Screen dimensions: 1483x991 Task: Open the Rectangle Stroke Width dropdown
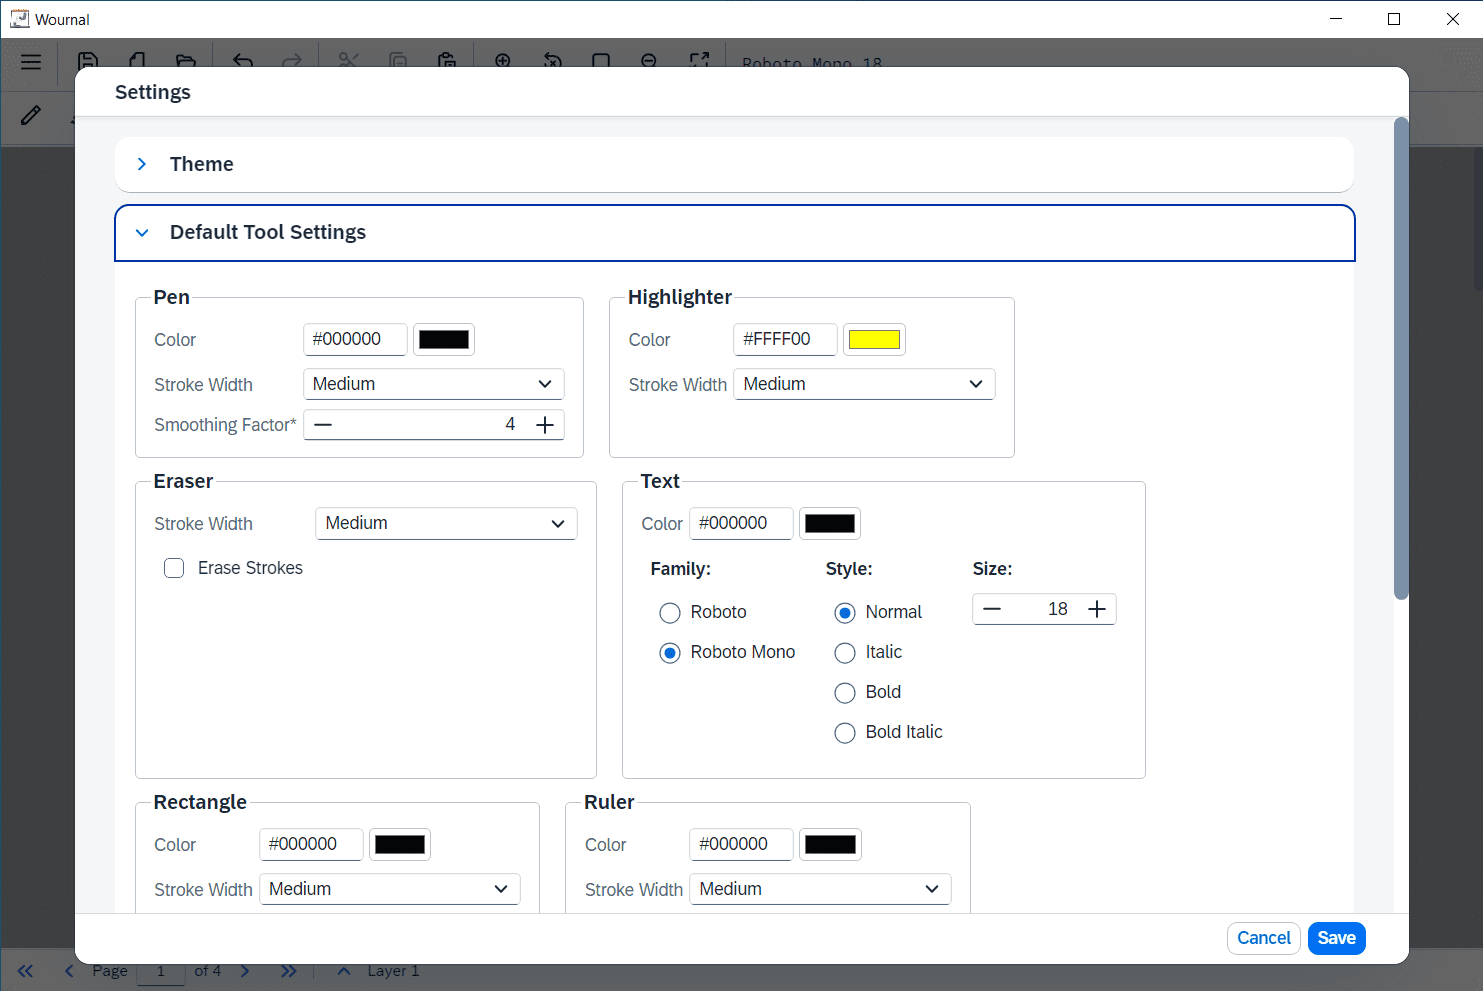390,889
